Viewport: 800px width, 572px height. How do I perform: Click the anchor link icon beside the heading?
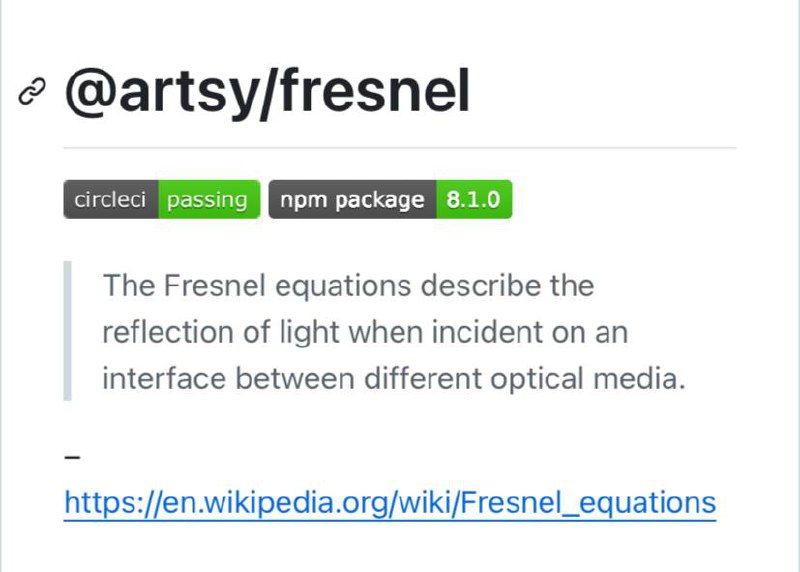[x=32, y=92]
